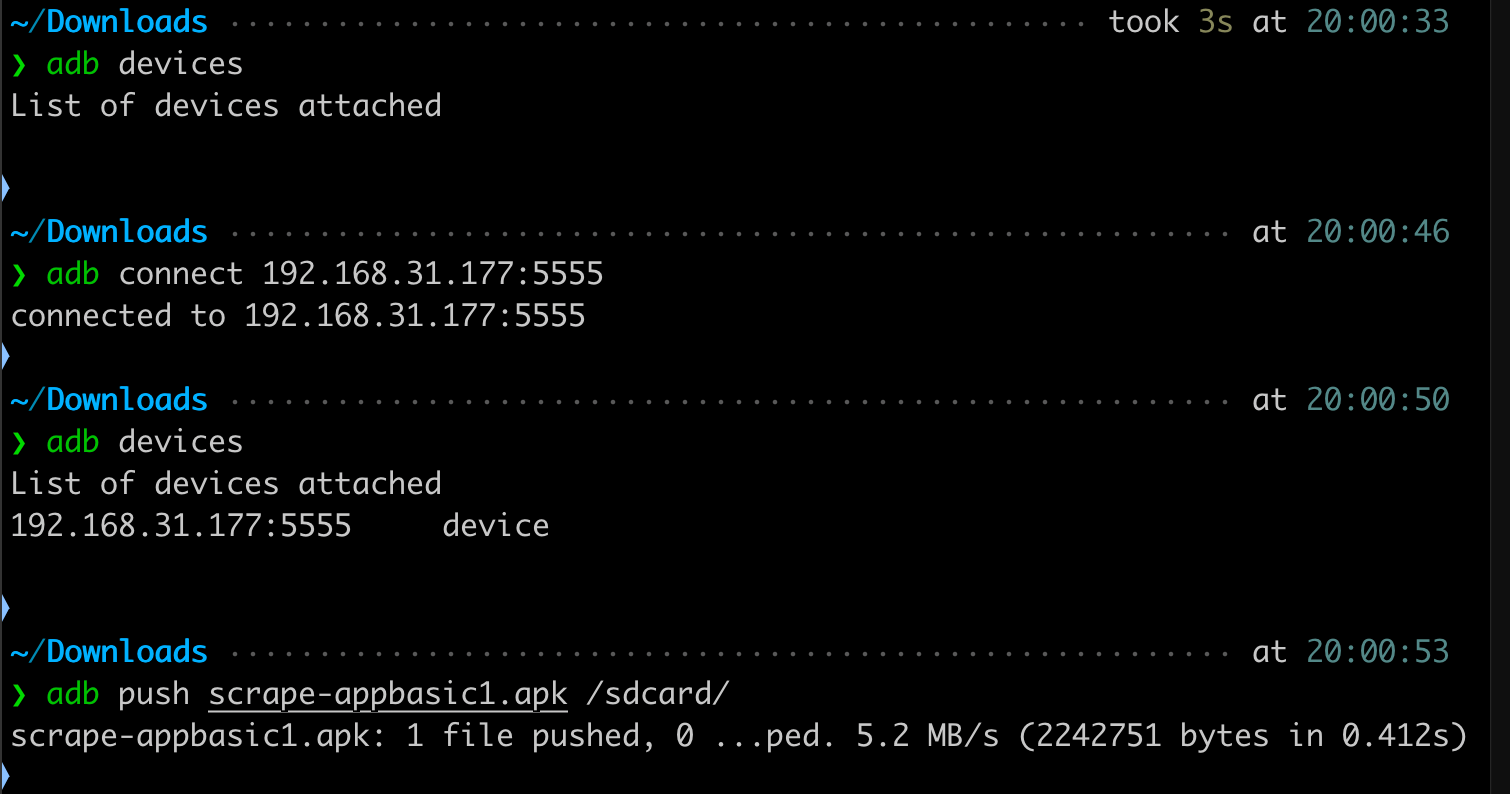Click the green prompt arrow before first adb devices

19,65
